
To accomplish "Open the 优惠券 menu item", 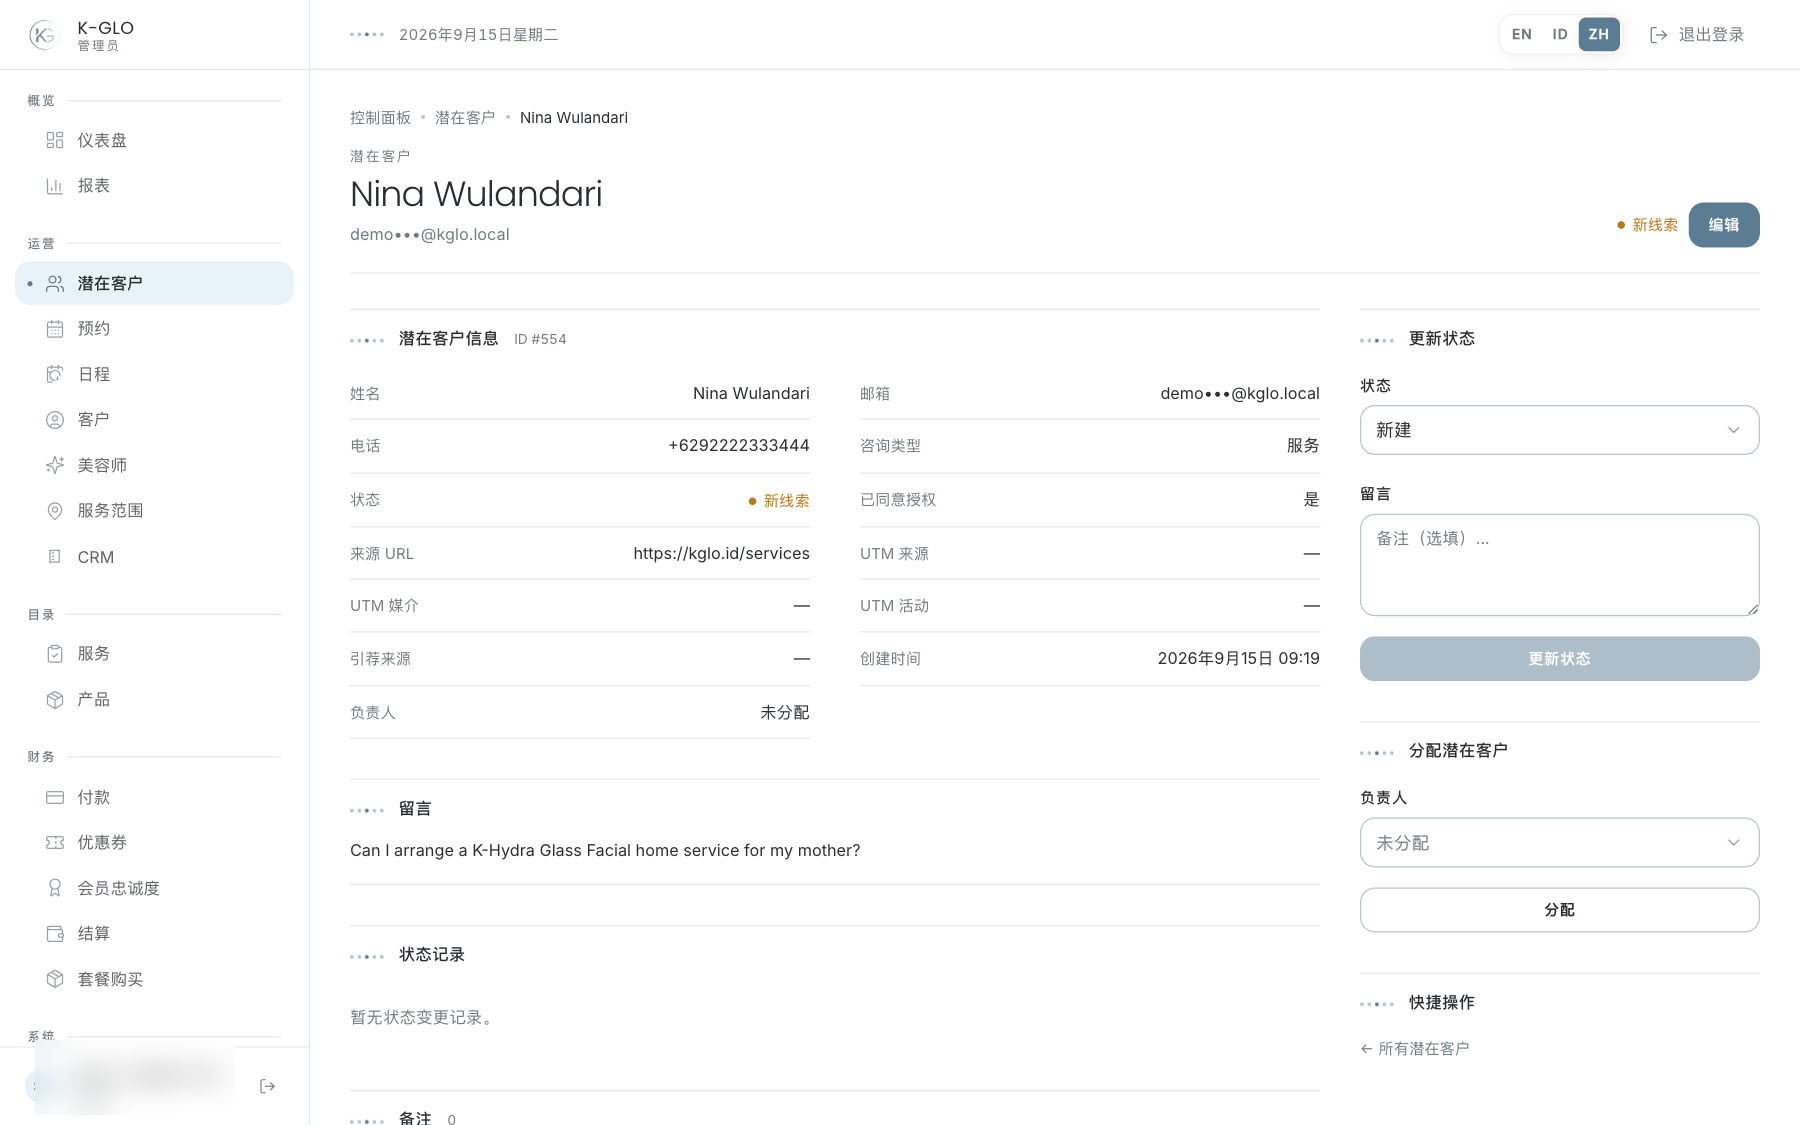I will tap(154, 843).
